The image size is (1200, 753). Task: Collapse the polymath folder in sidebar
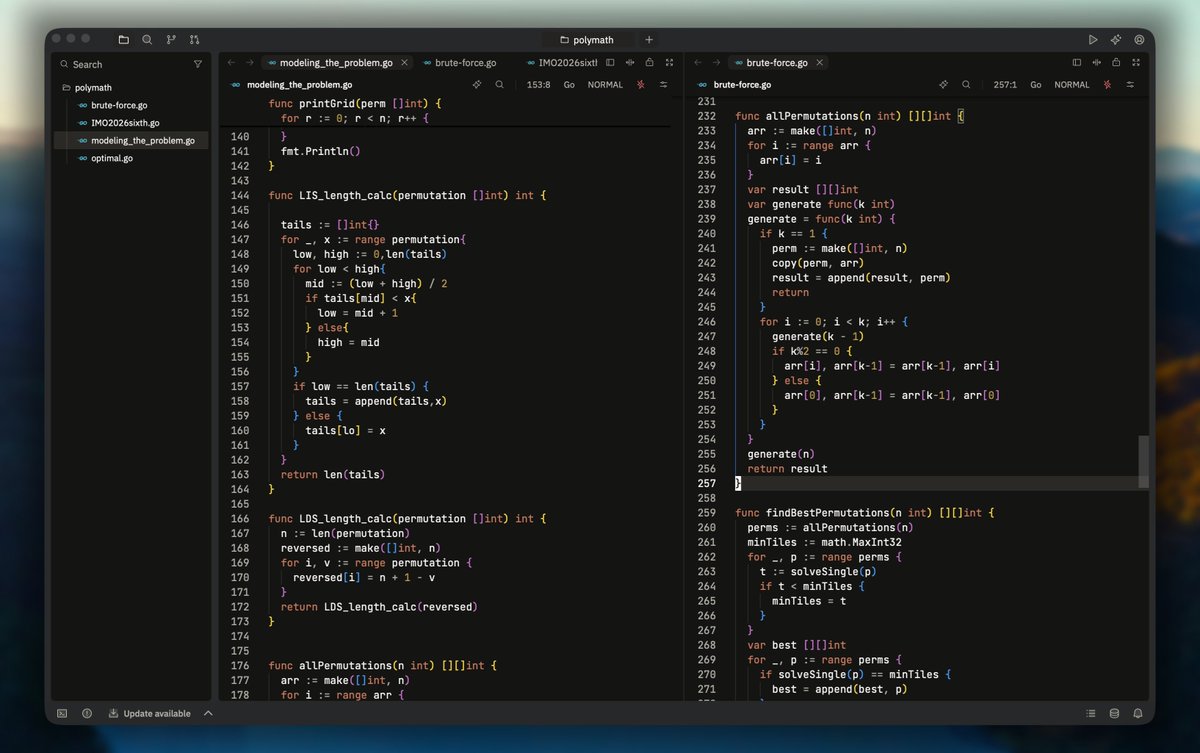132,87
